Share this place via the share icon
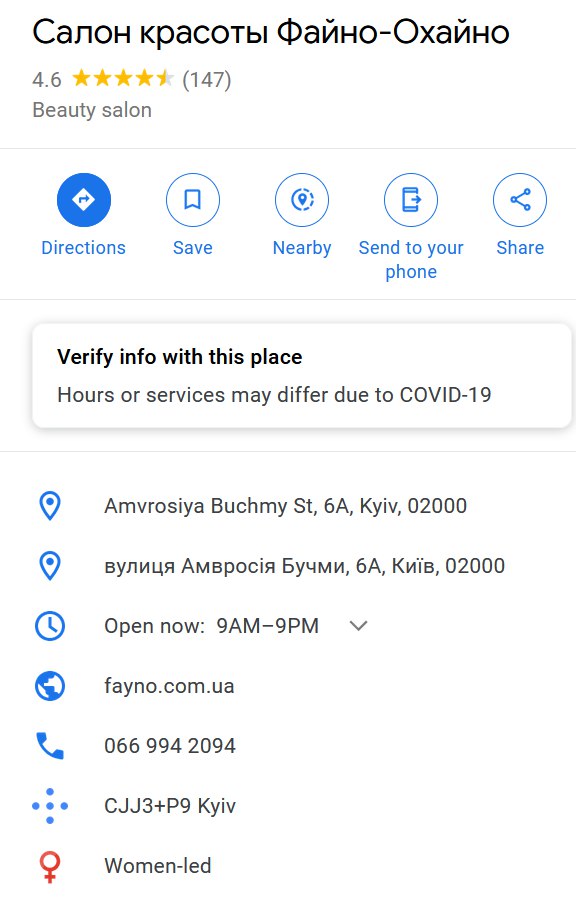Image resolution: width=576 pixels, height=906 pixels. coord(520,200)
